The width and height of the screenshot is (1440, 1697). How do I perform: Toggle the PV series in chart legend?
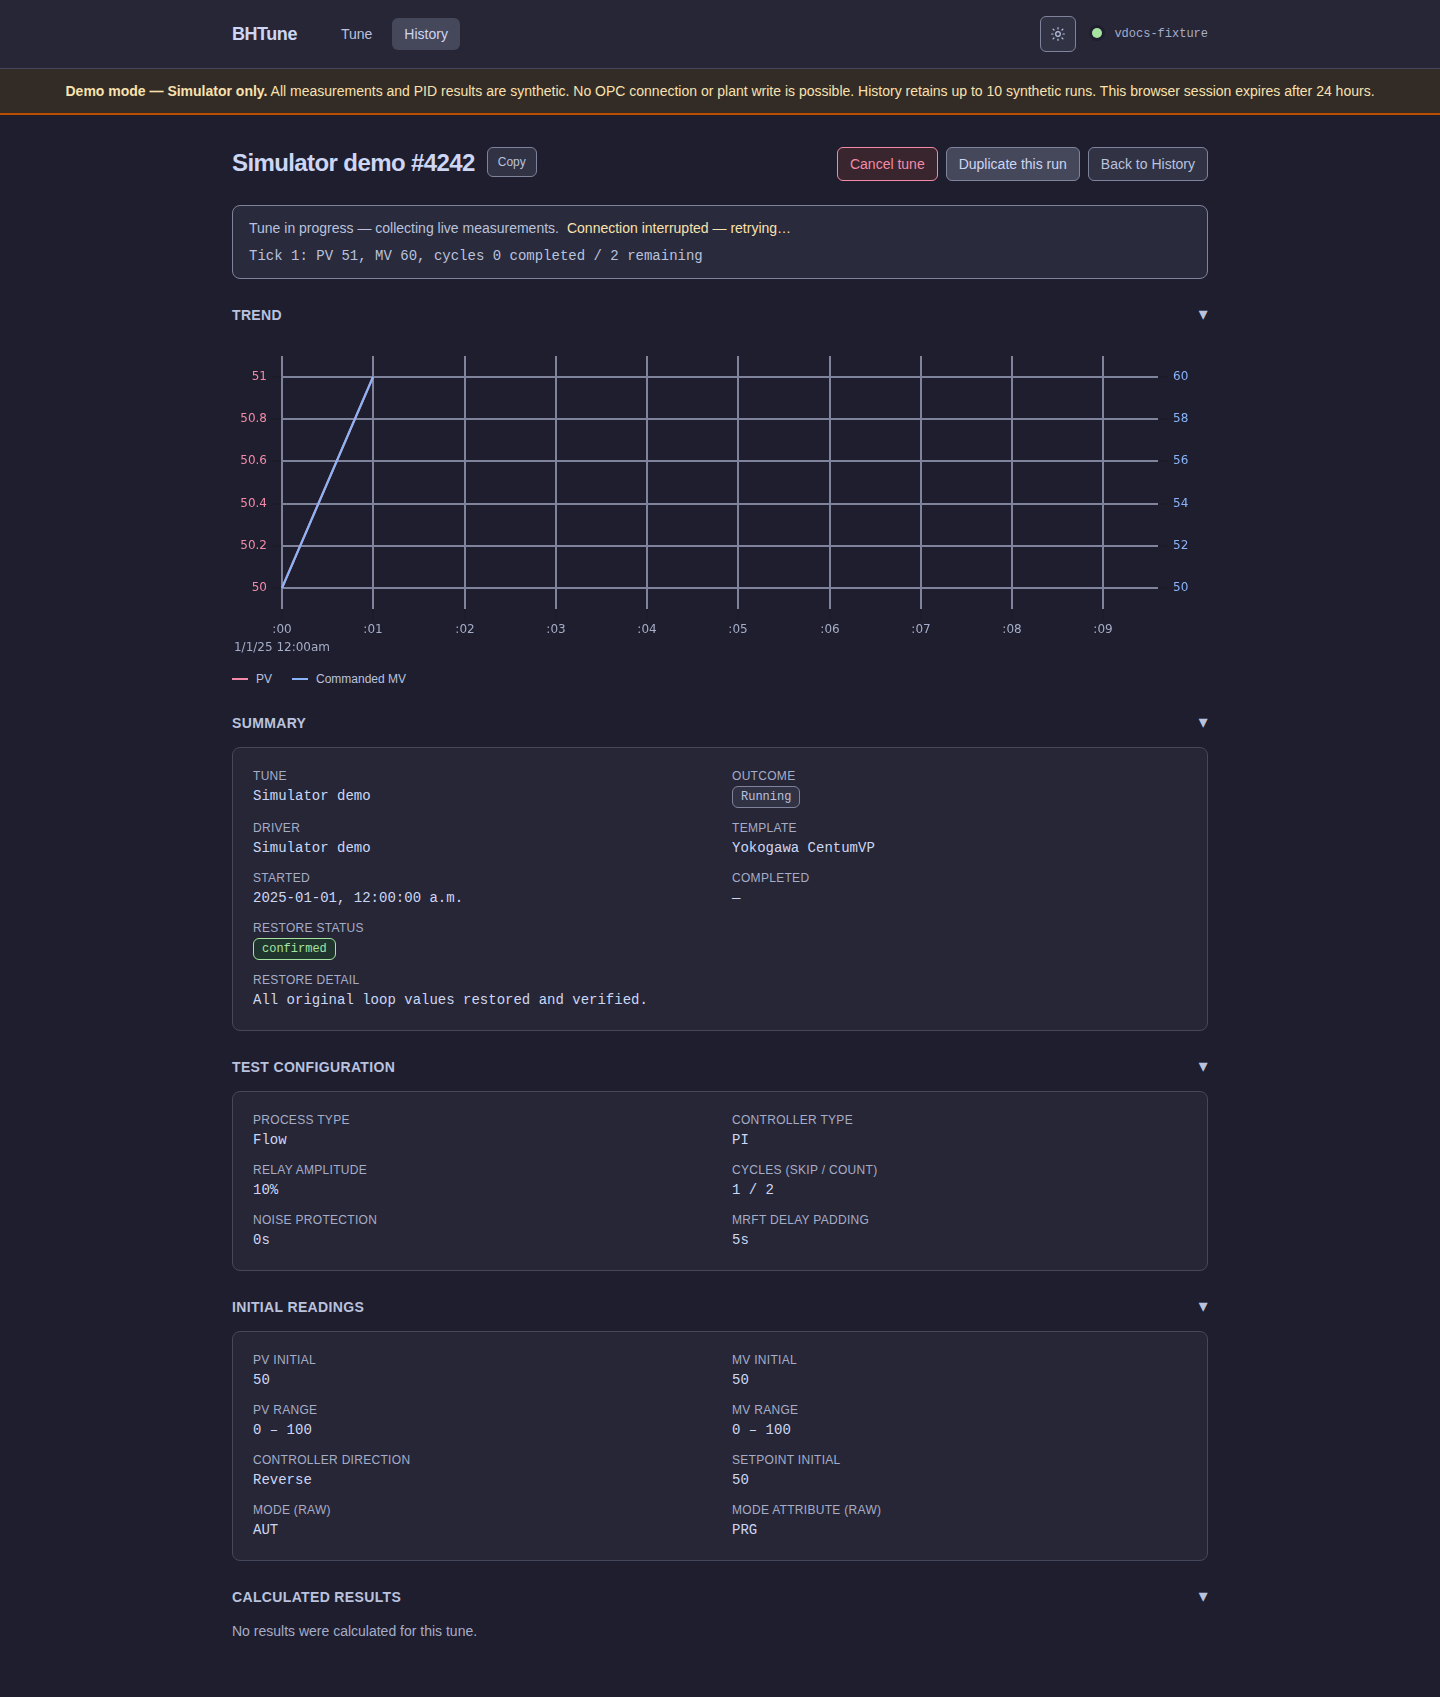[252, 679]
